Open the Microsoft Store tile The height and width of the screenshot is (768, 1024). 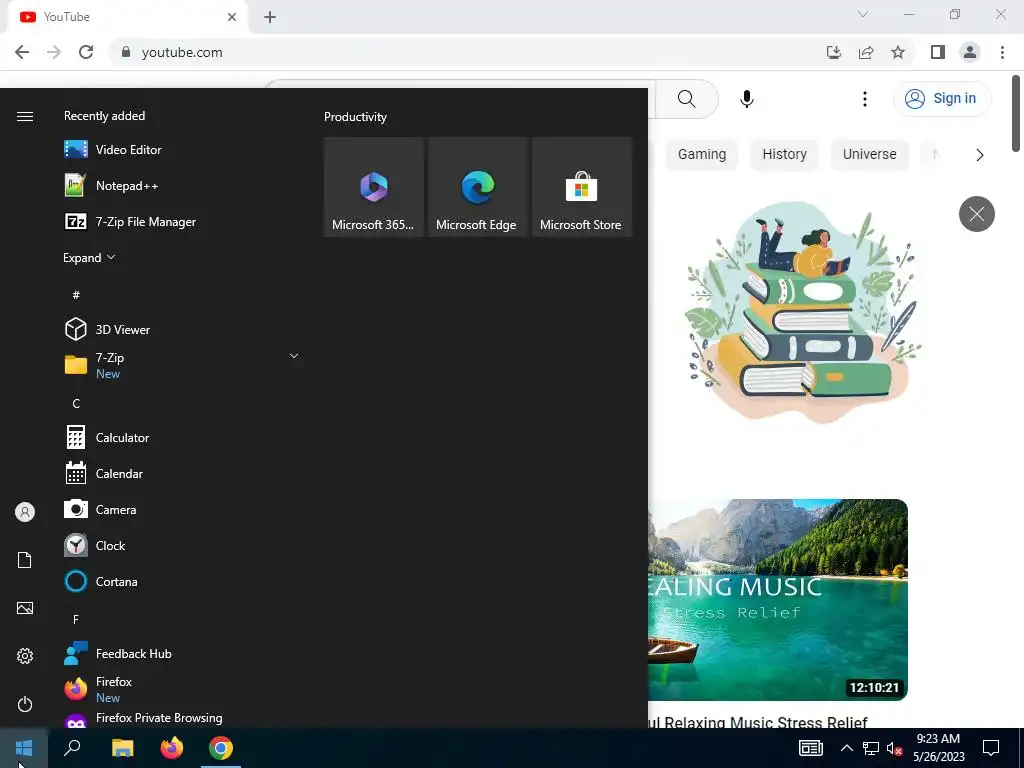582,187
